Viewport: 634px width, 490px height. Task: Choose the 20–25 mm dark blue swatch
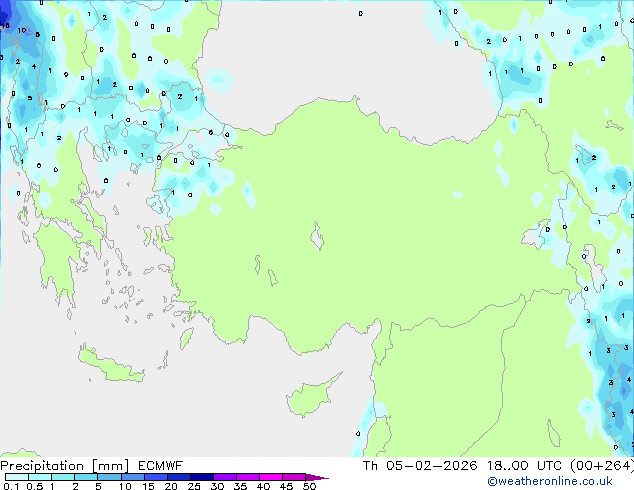pos(179,477)
